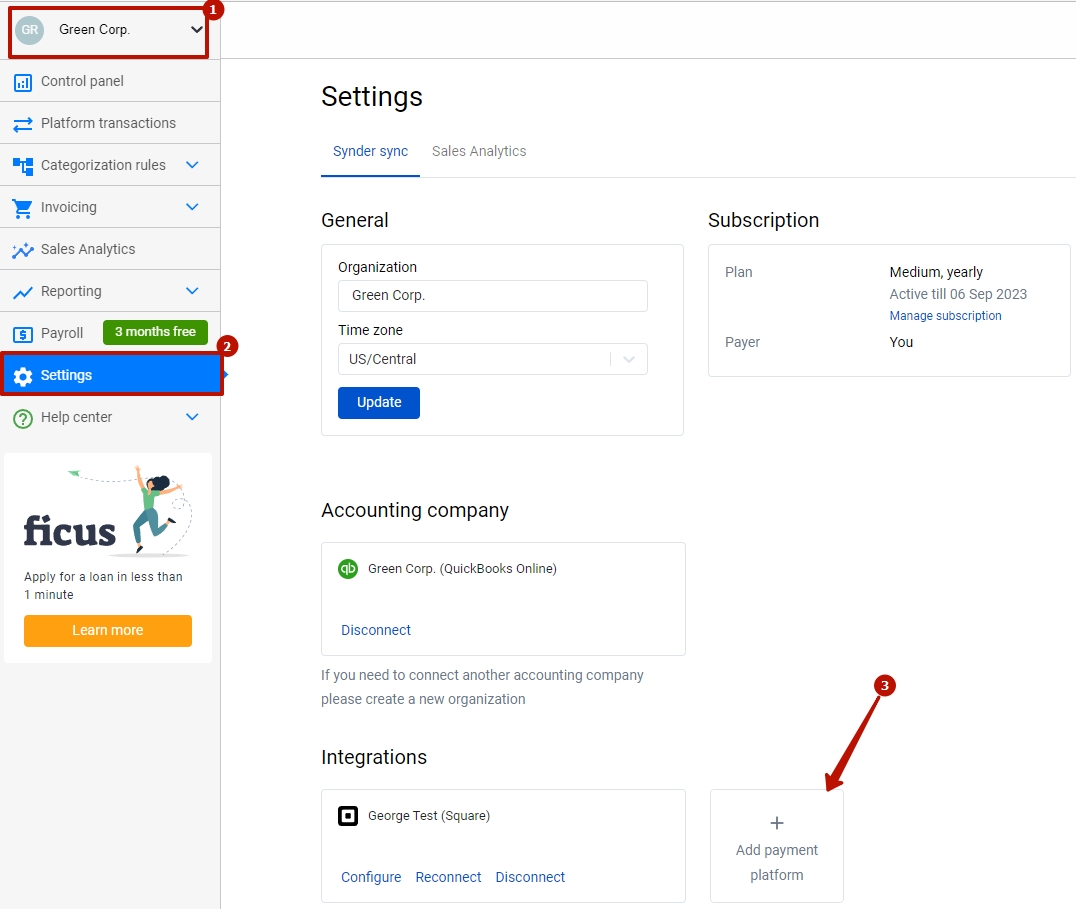Click the George Test (Square) label
Viewport: 1076px width, 909px height.
coord(429,816)
